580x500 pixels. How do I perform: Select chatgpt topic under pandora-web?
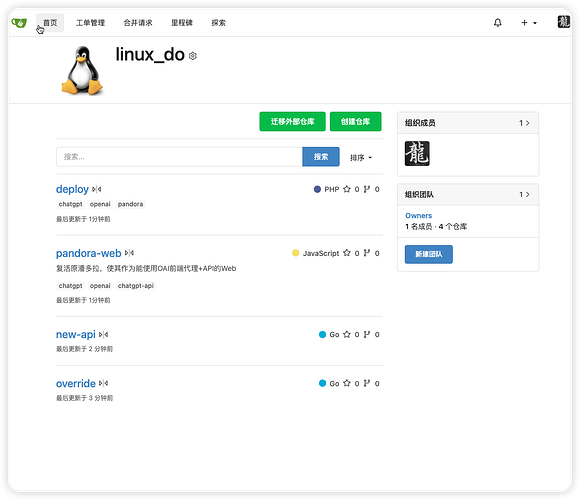click(71, 286)
